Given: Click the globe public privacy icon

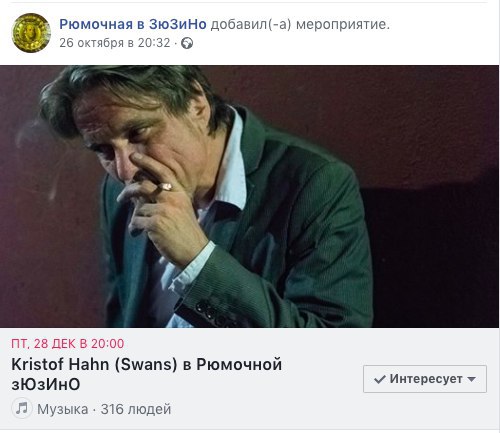Looking at the screenshot, I should click(187, 43).
